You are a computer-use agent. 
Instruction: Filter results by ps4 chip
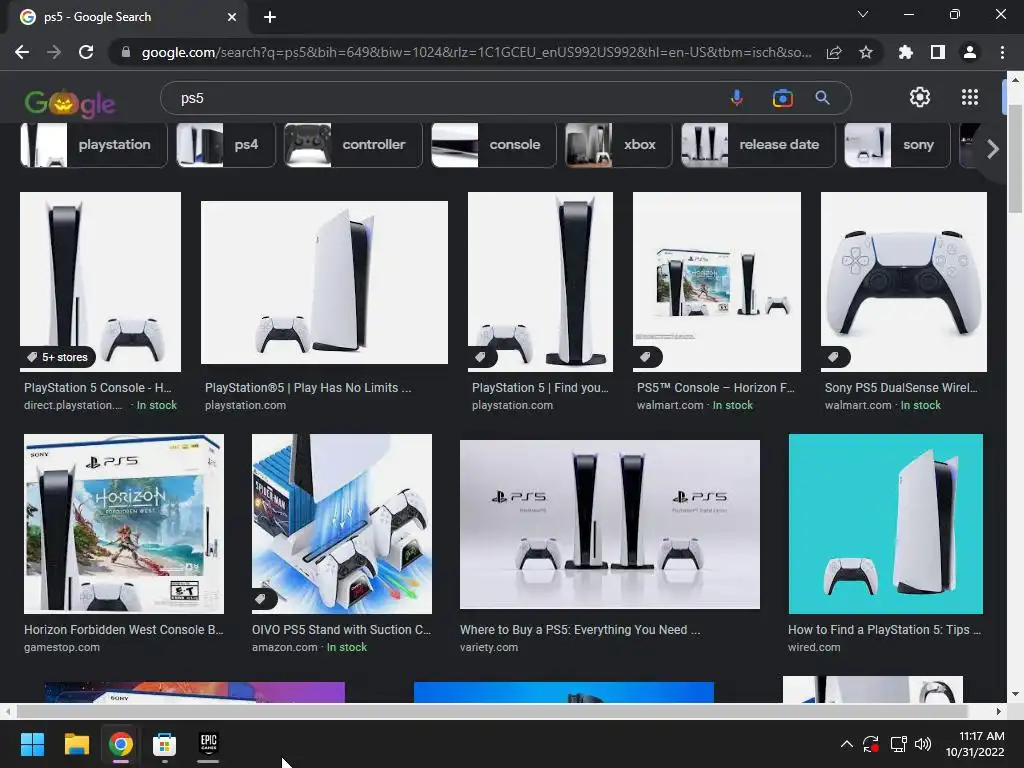pos(226,145)
